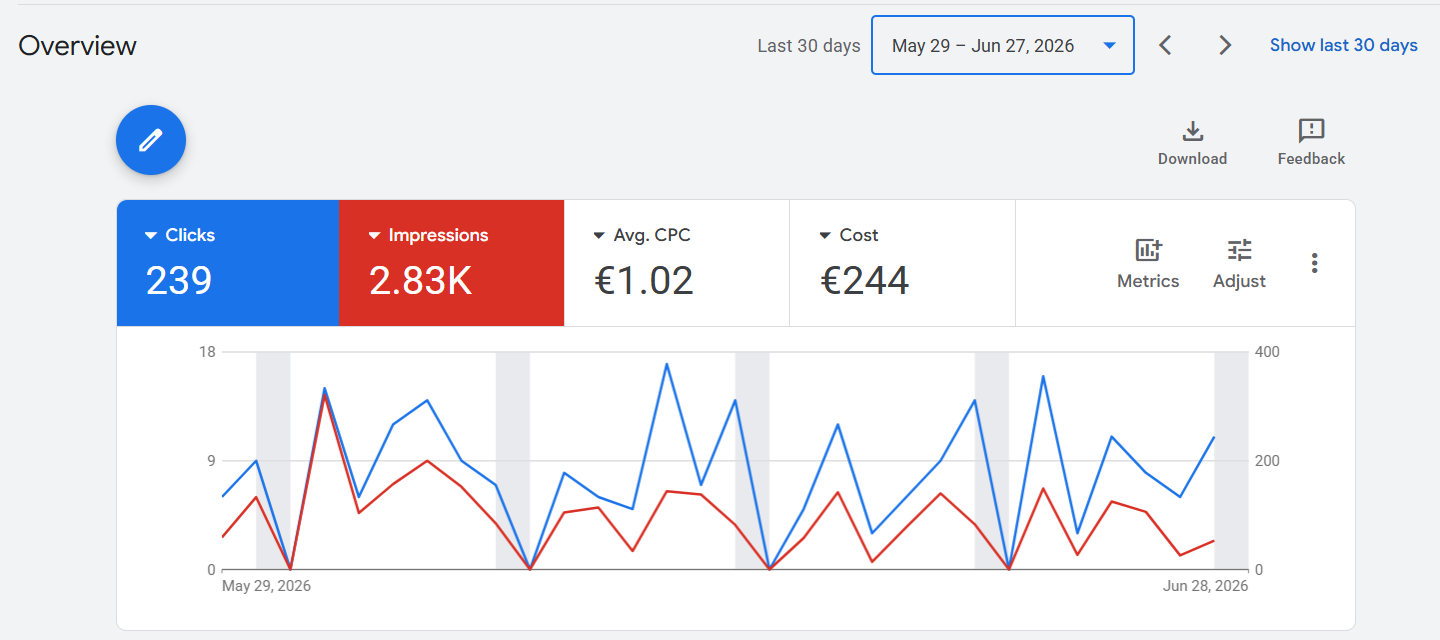Click the €244 cost value
Screen dimensions: 1440x640
point(865,281)
